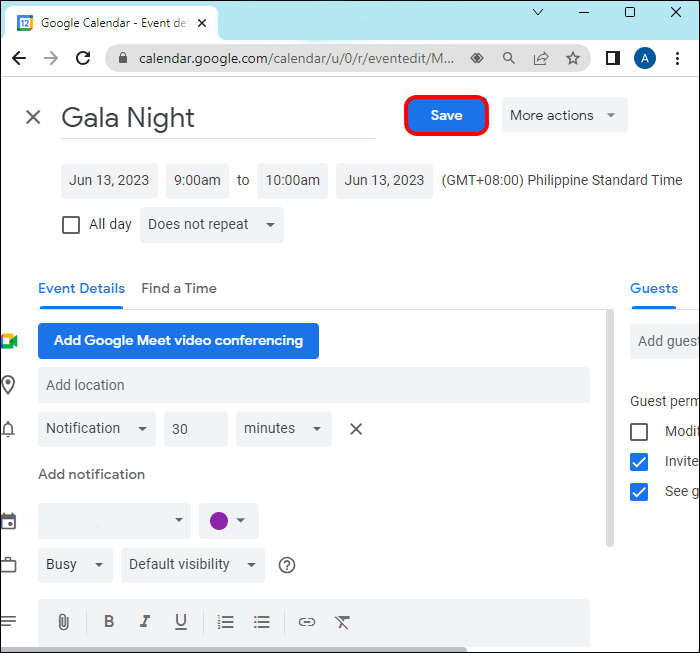
Task: Insert a bulleted list
Action: (x=262, y=622)
